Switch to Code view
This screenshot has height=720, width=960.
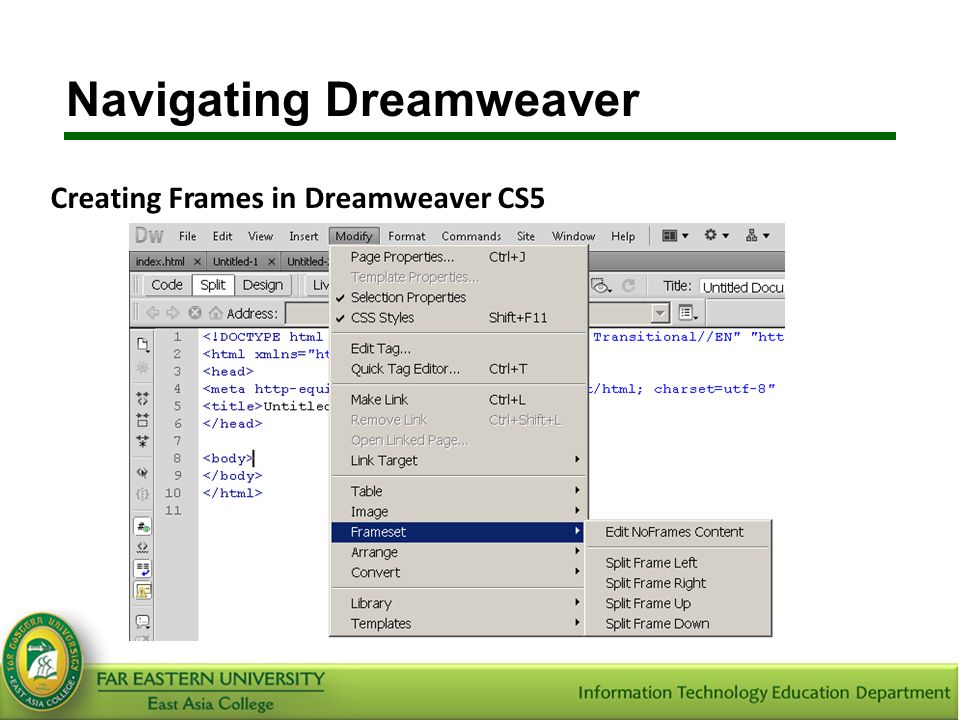[x=167, y=285]
